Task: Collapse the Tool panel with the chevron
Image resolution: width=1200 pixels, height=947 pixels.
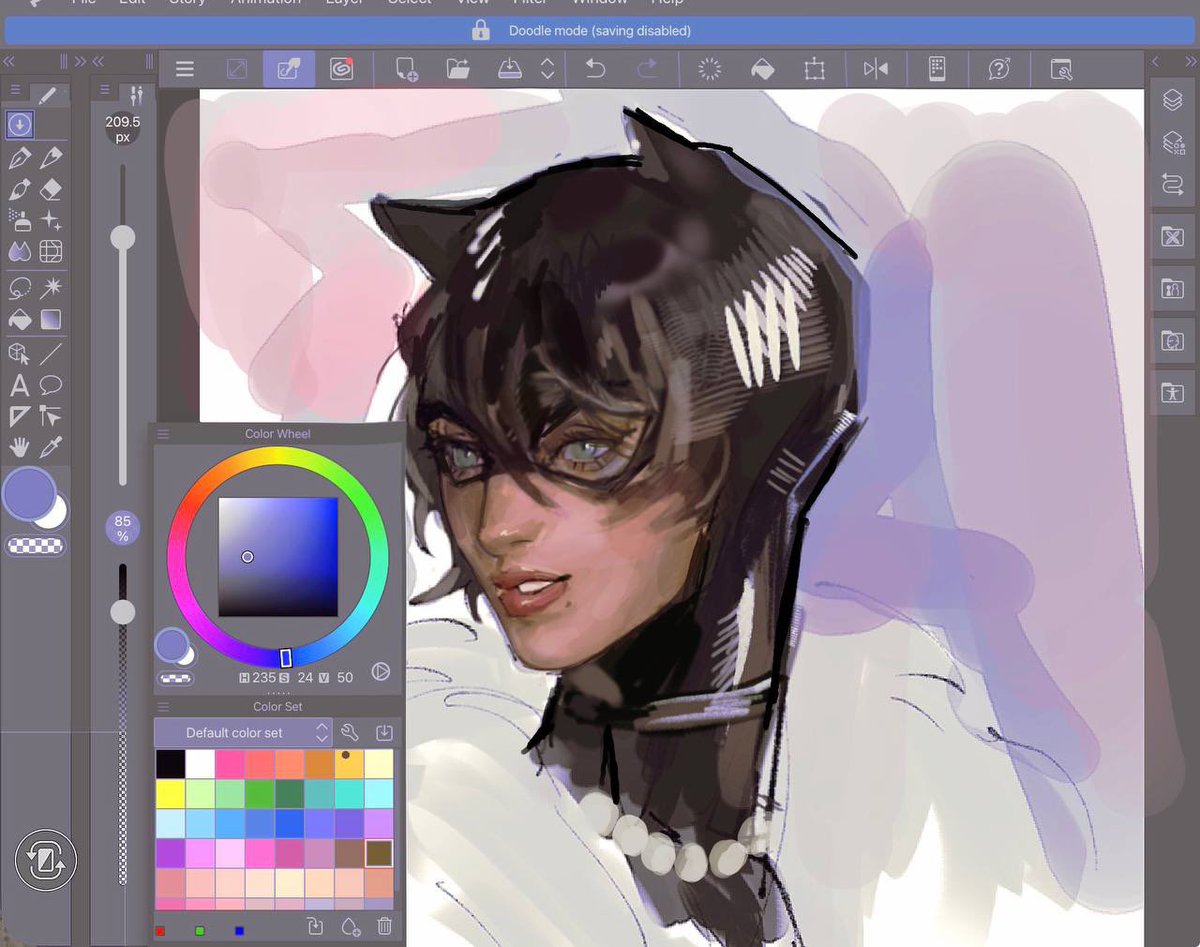Action: [x=8, y=61]
